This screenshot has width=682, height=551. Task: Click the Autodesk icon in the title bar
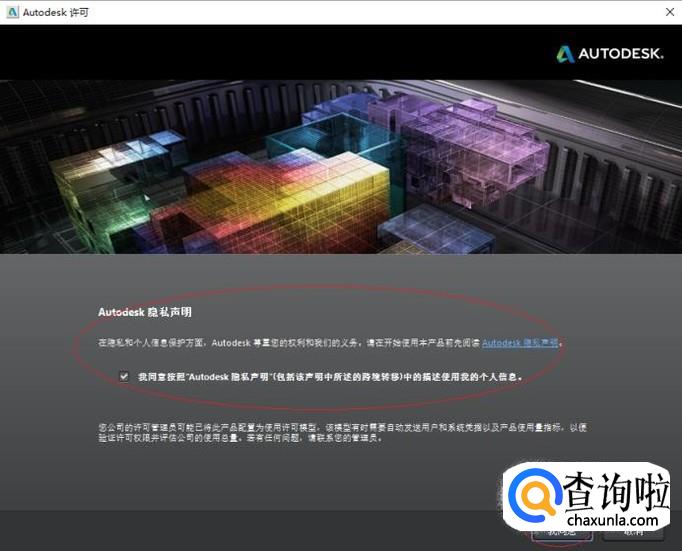[12, 12]
